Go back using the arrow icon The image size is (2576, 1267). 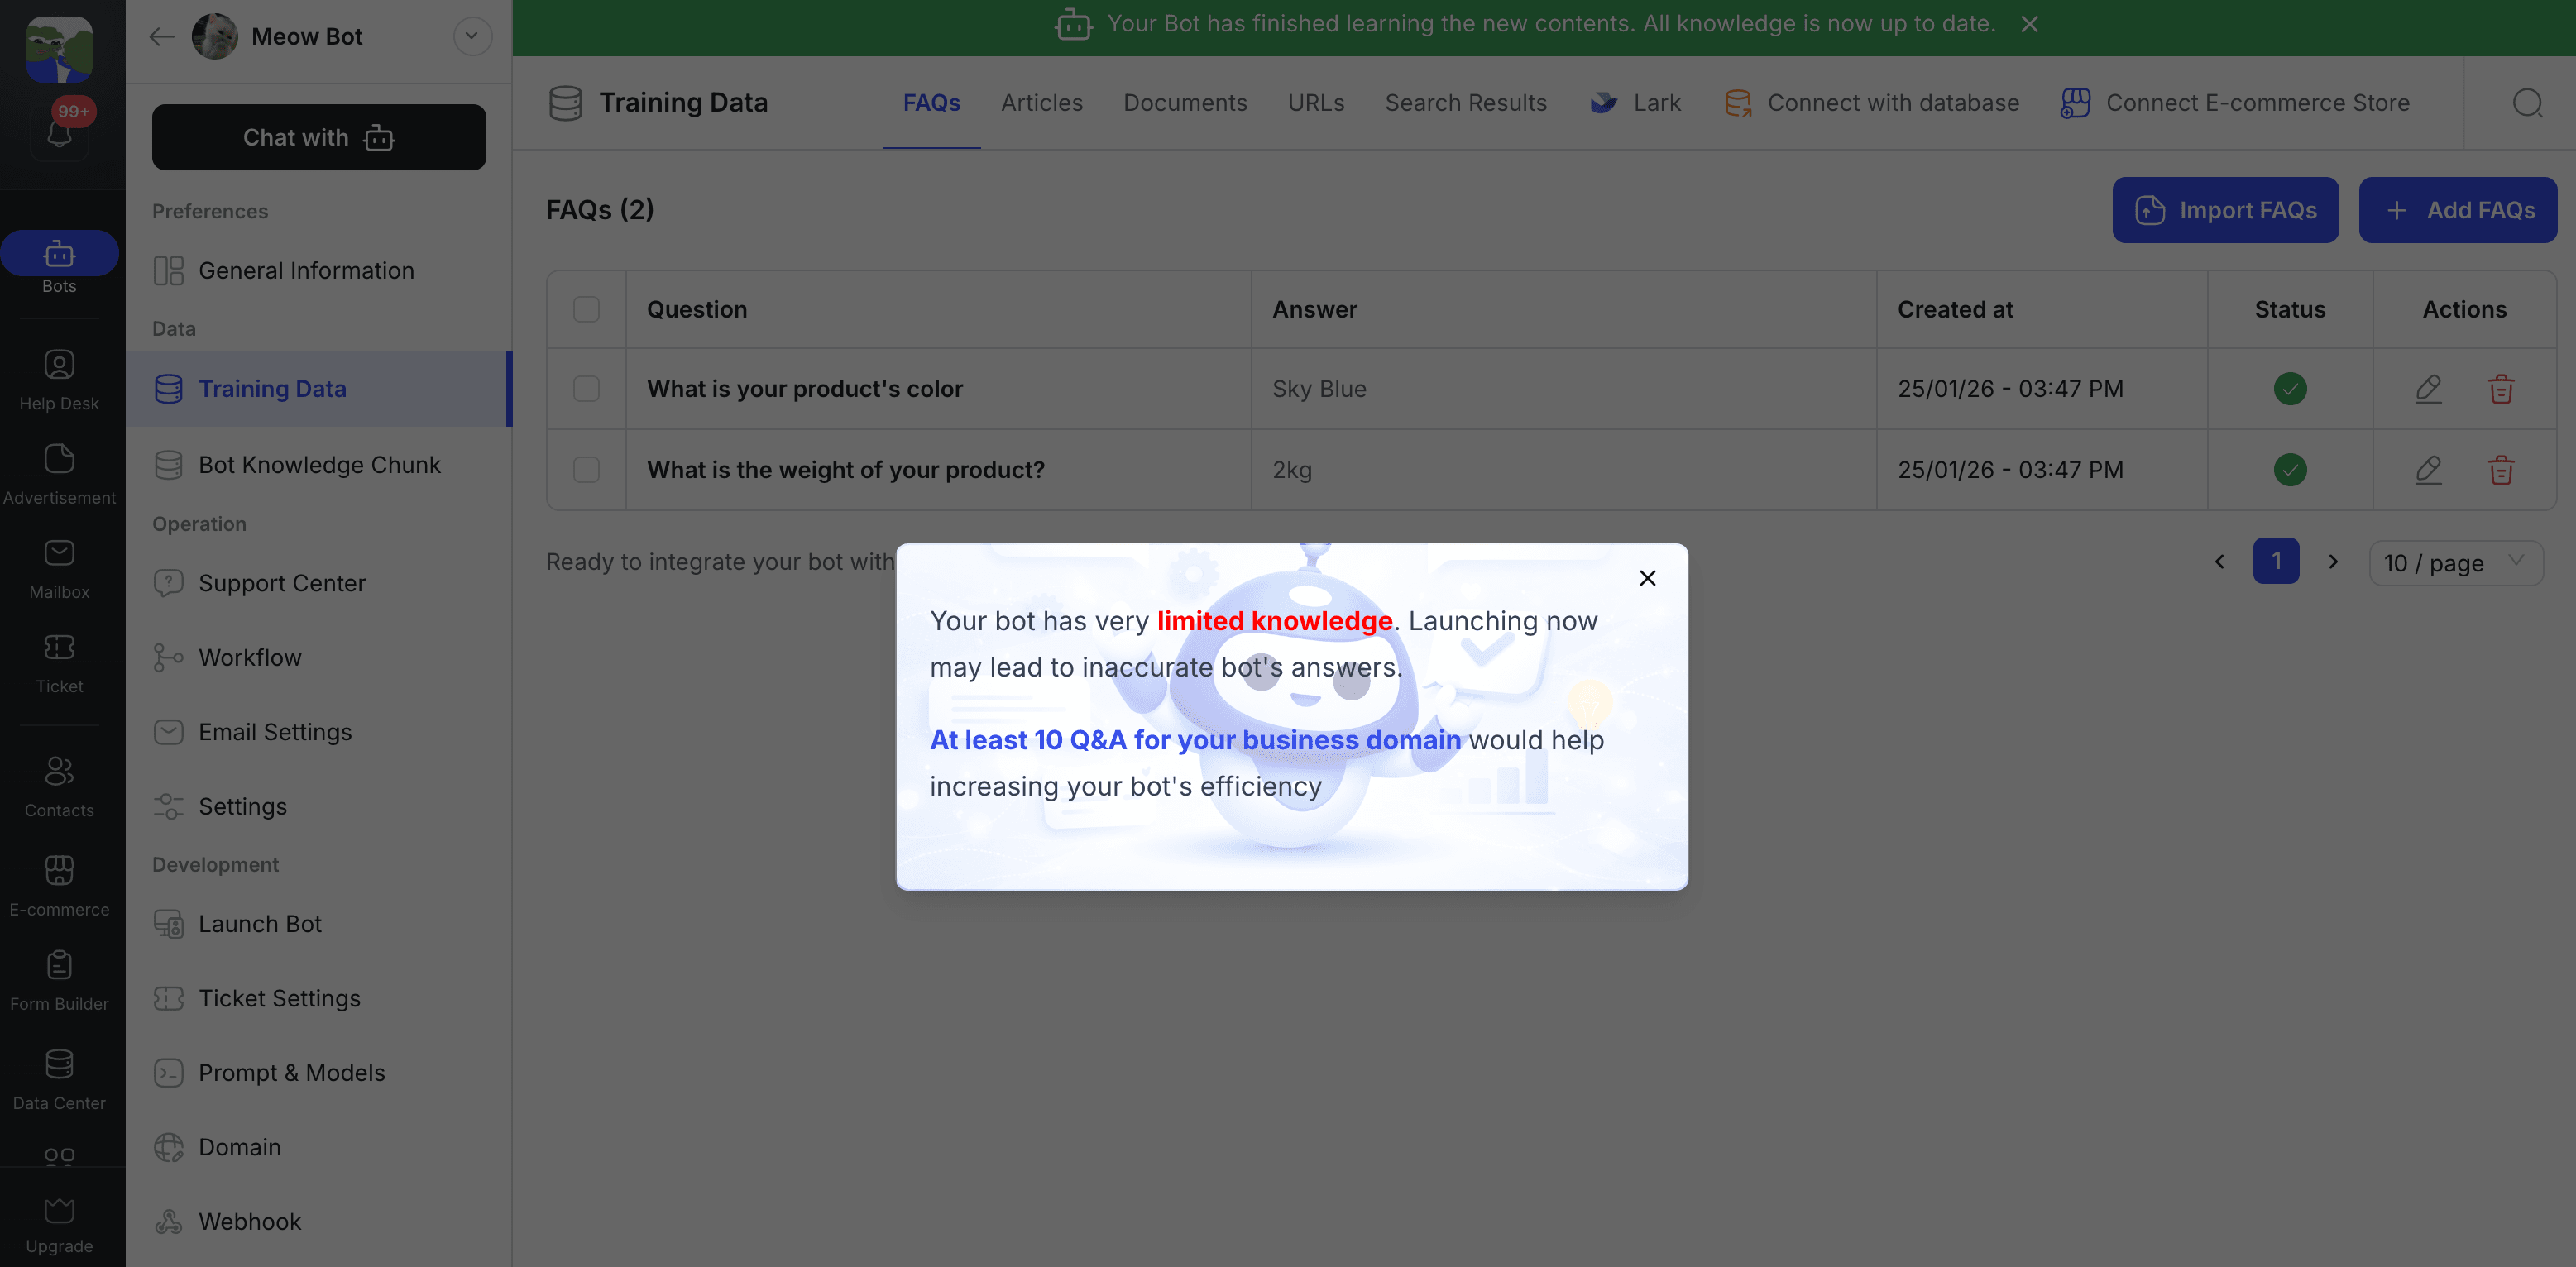click(161, 37)
